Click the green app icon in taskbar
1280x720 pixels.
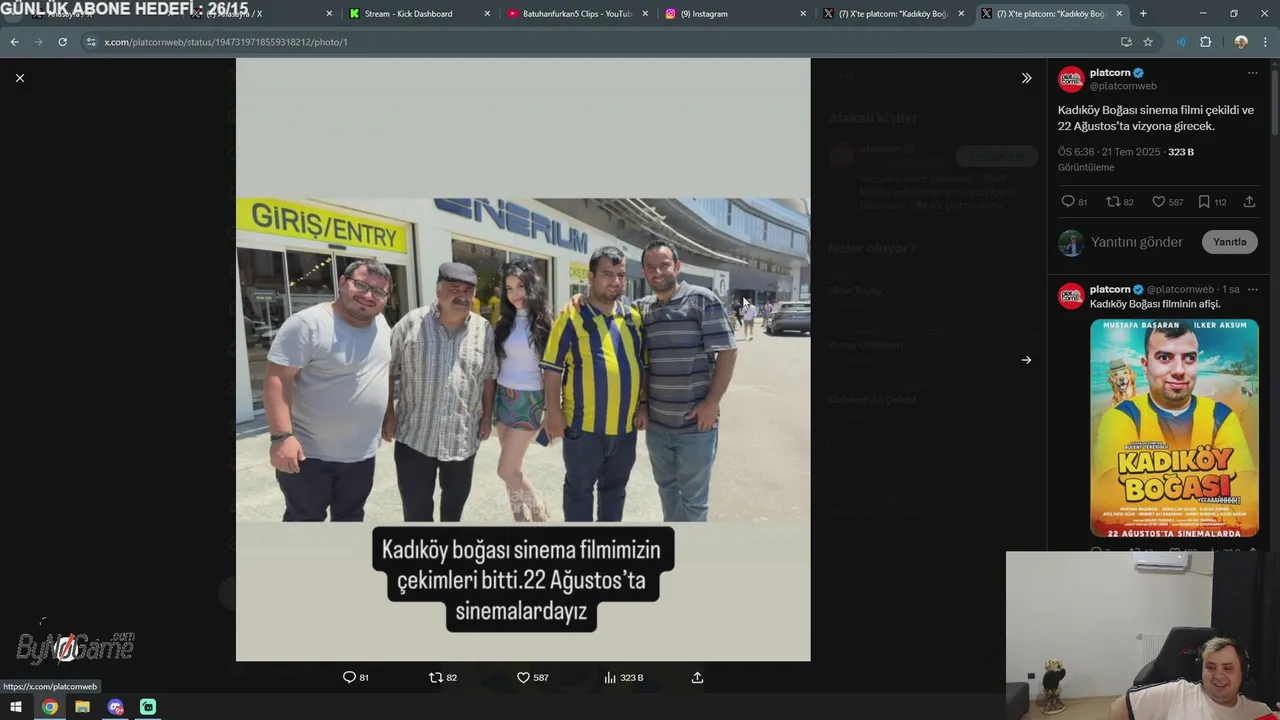pyautogui.click(x=148, y=707)
